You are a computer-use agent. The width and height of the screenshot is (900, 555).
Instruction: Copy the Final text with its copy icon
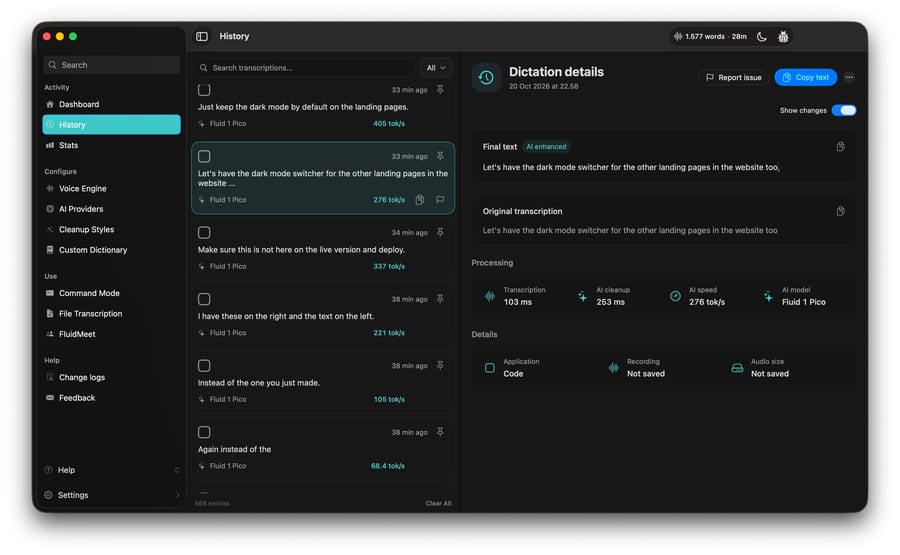[840, 147]
